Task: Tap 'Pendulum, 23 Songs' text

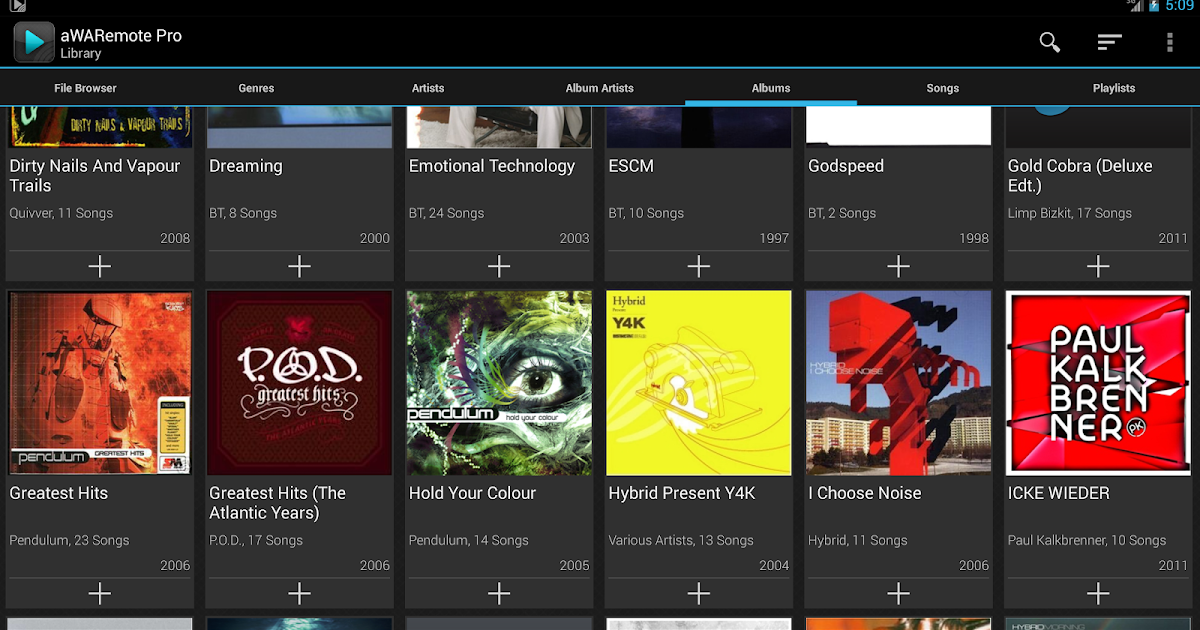Action: (69, 540)
